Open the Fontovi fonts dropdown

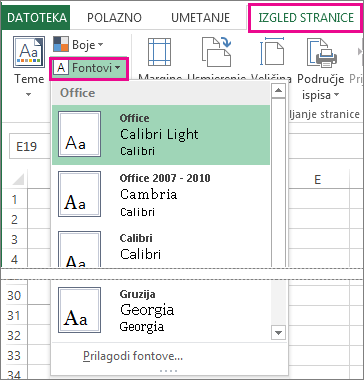point(89,68)
